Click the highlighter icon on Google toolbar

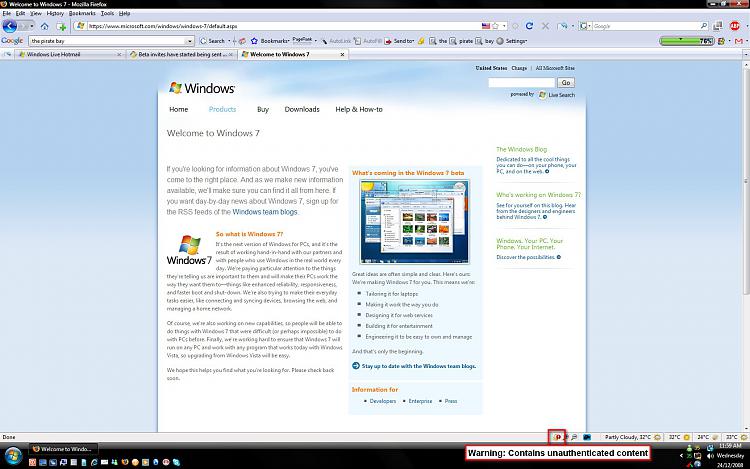coord(421,41)
